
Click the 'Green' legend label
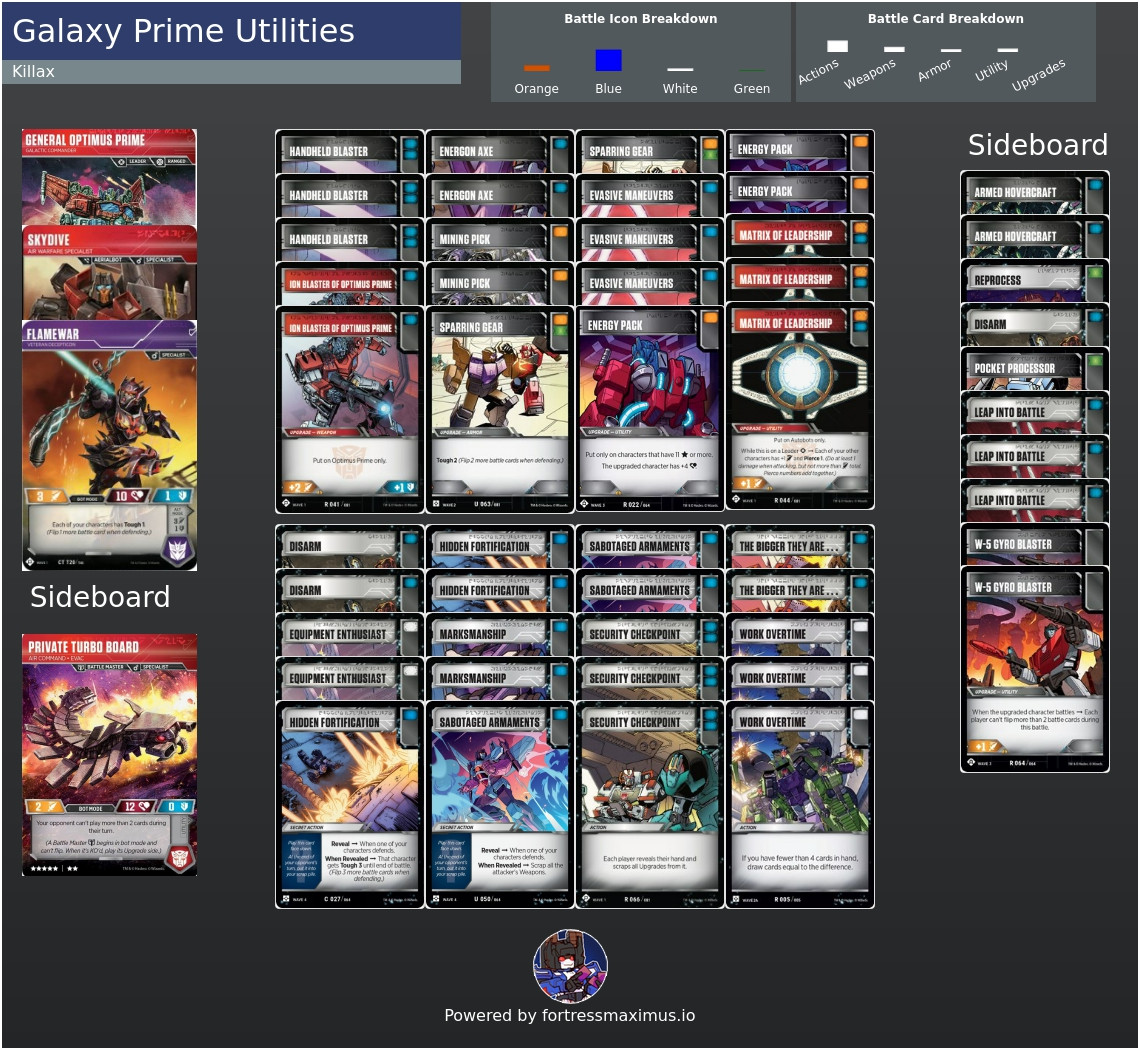point(752,89)
